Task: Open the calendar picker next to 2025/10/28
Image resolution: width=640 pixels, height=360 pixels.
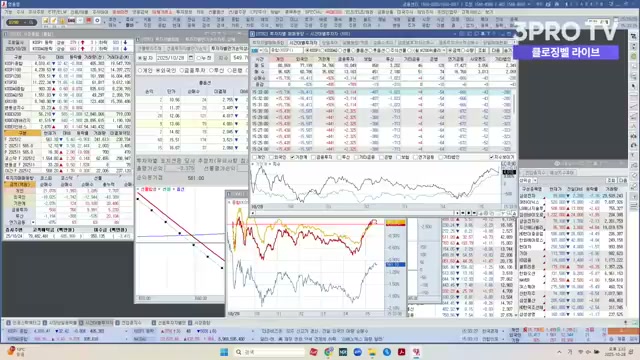Action: tap(191, 58)
